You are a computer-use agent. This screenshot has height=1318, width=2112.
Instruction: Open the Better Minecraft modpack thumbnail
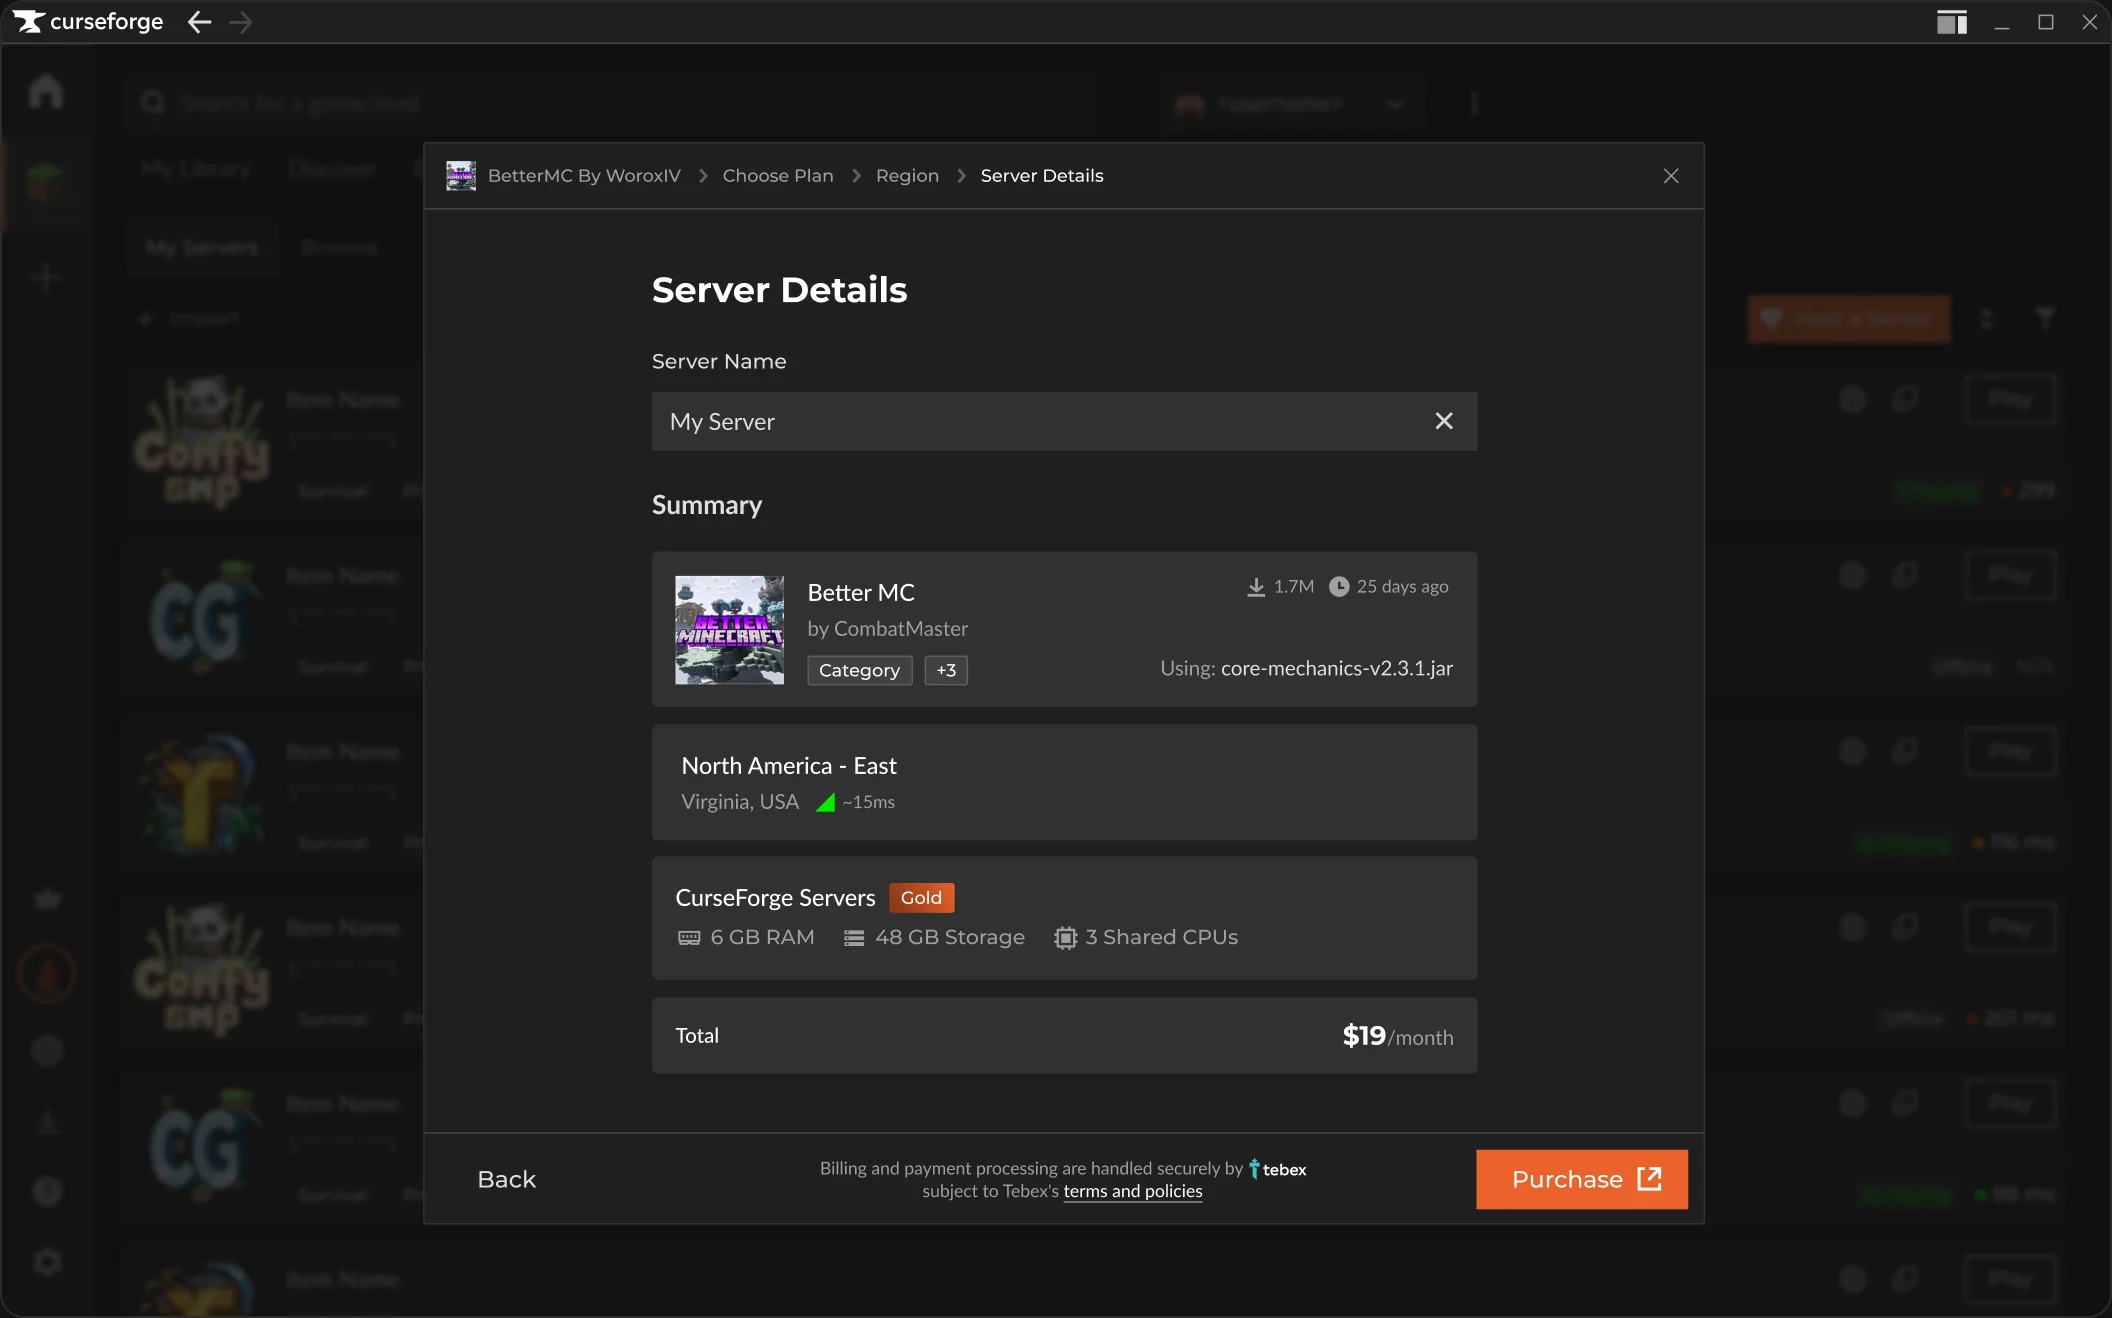[x=729, y=630]
